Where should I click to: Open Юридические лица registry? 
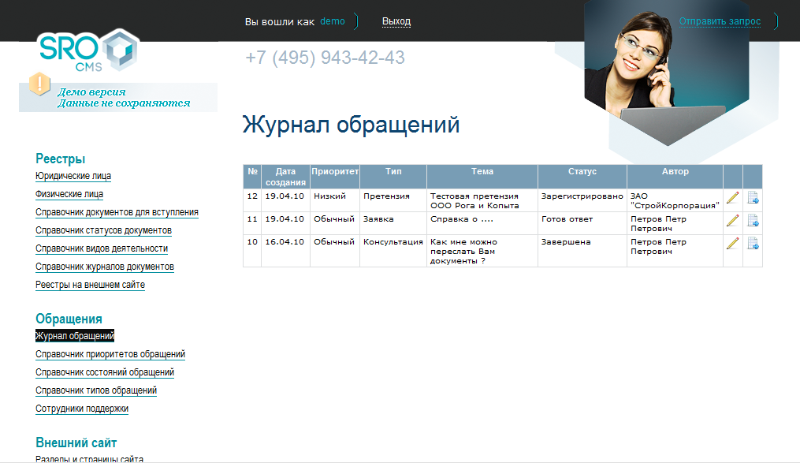(x=73, y=176)
